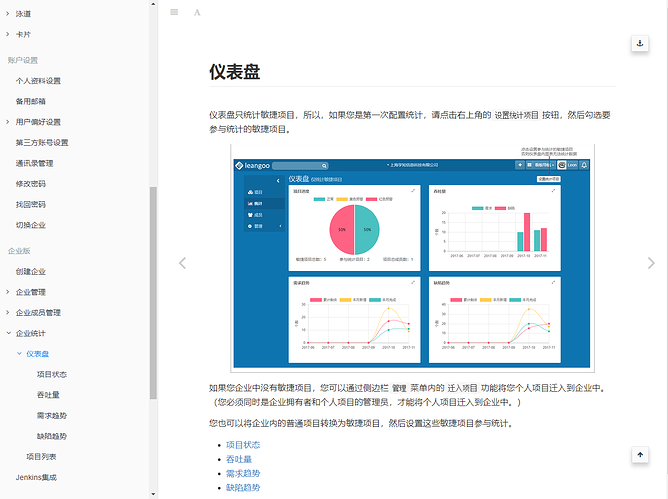Click the 缺陷趋势 link in article body
Image resolution: width=668 pixels, height=499 pixels.
pyautogui.click(x=243, y=488)
